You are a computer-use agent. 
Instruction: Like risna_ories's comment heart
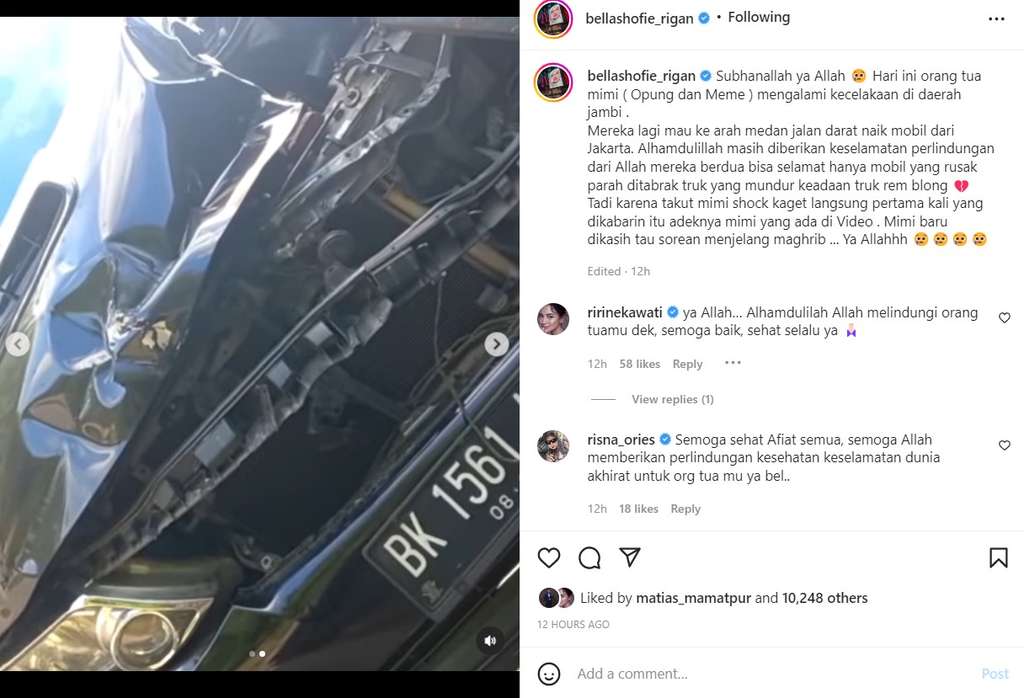tap(1004, 445)
